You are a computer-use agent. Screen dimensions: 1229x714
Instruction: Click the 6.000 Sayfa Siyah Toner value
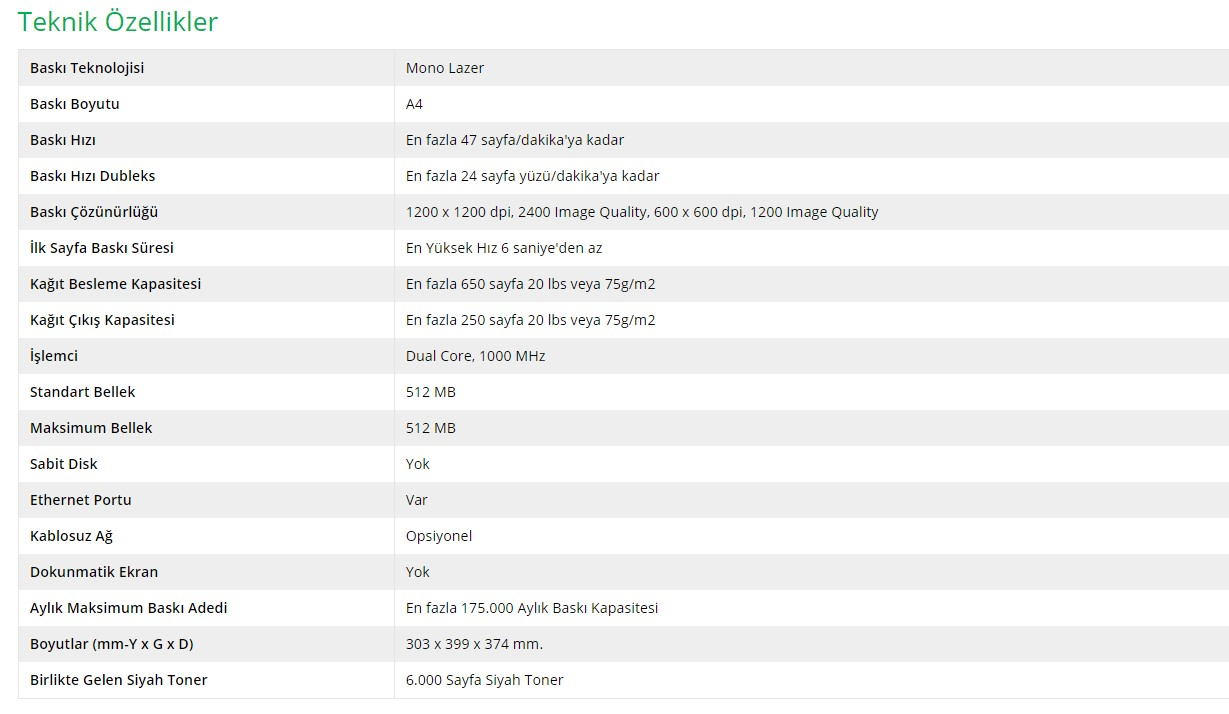point(485,680)
